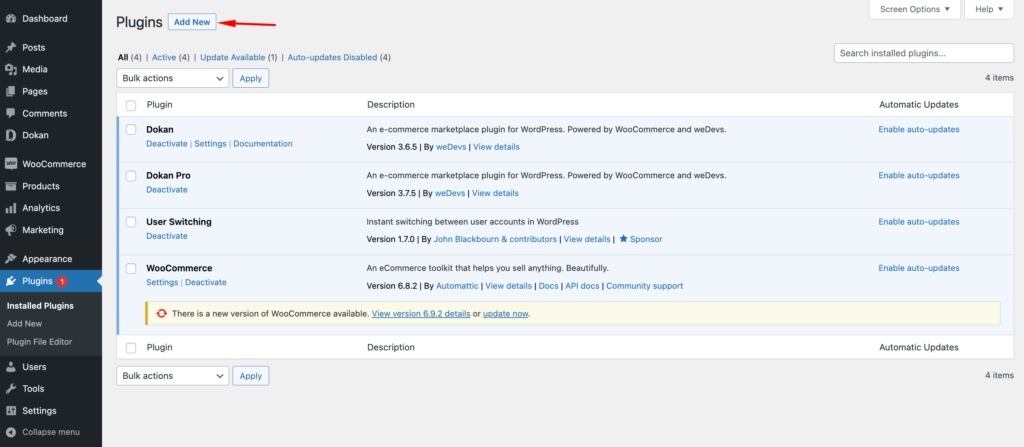Click the Analytics bar chart icon
This screenshot has height=447, width=1024.
(10, 208)
